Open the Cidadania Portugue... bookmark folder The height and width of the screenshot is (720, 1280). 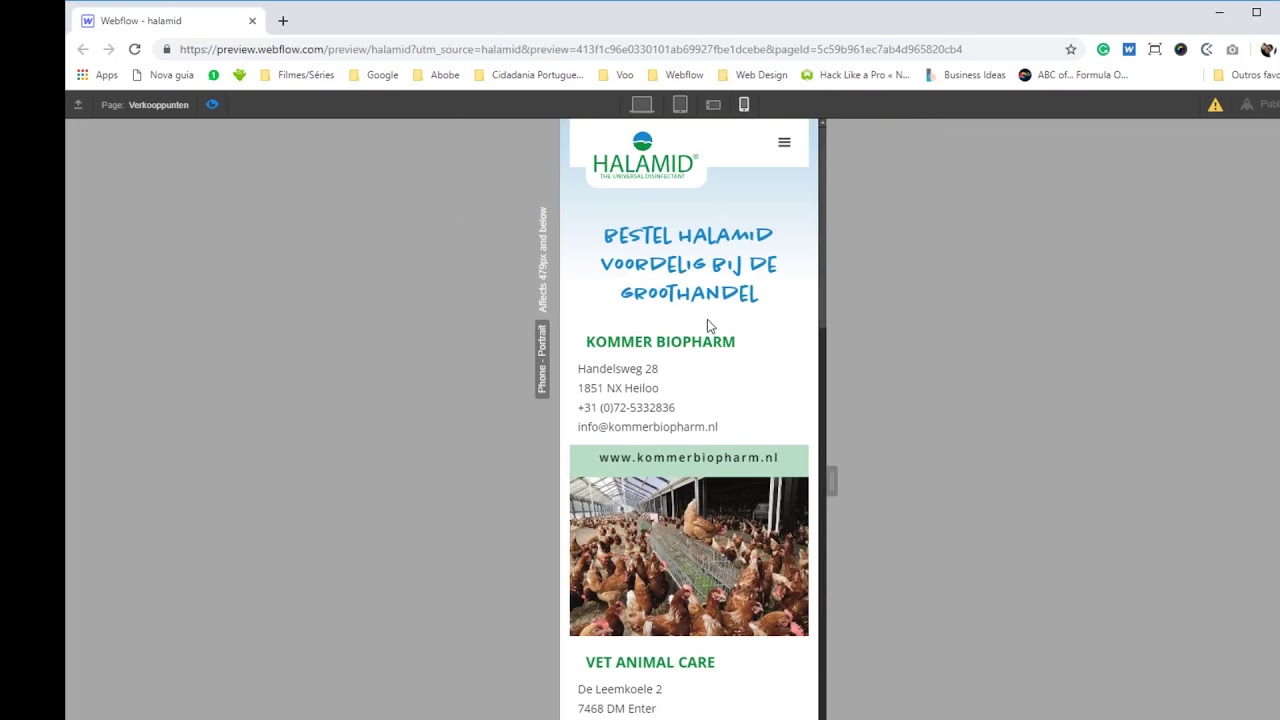[528, 75]
